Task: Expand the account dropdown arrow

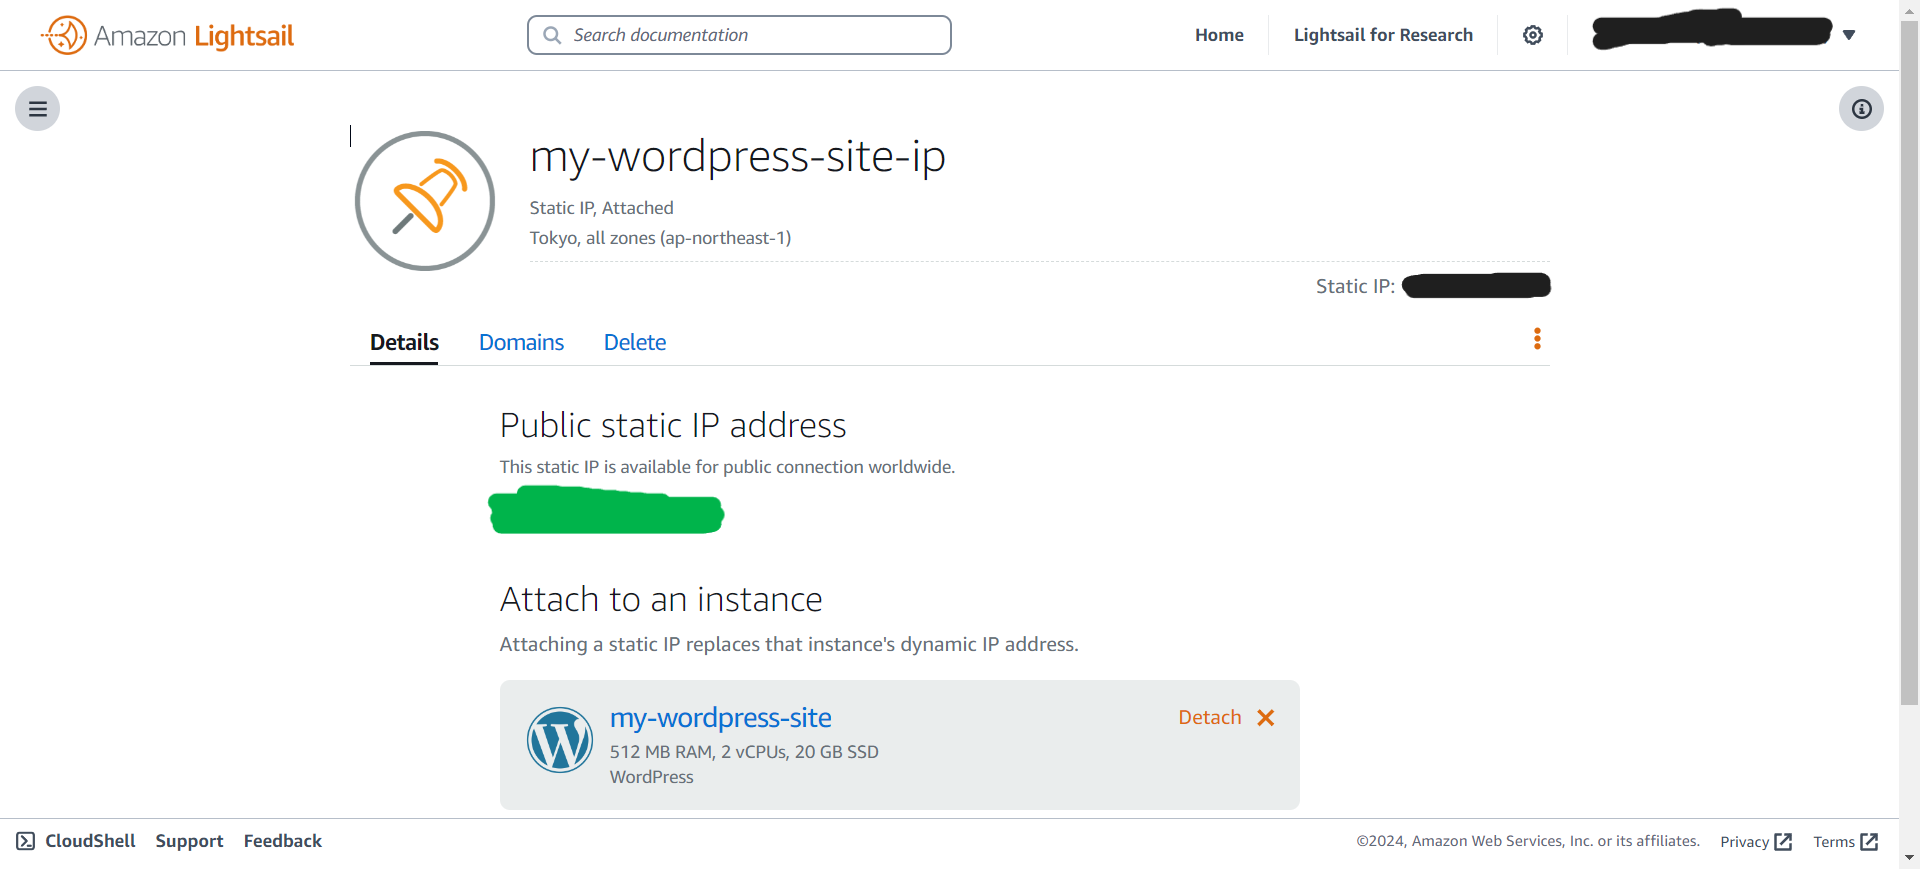Action: pyautogui.click(x=1849, y=35)
